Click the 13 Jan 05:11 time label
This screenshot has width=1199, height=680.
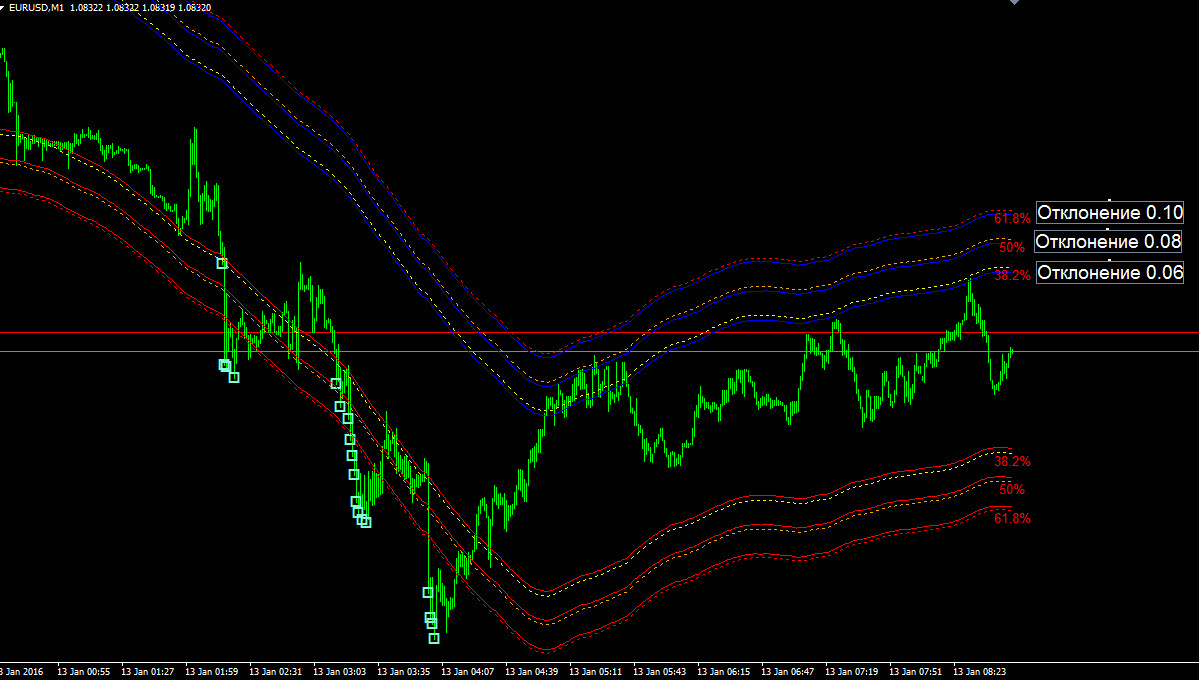[x=596, y=672]
